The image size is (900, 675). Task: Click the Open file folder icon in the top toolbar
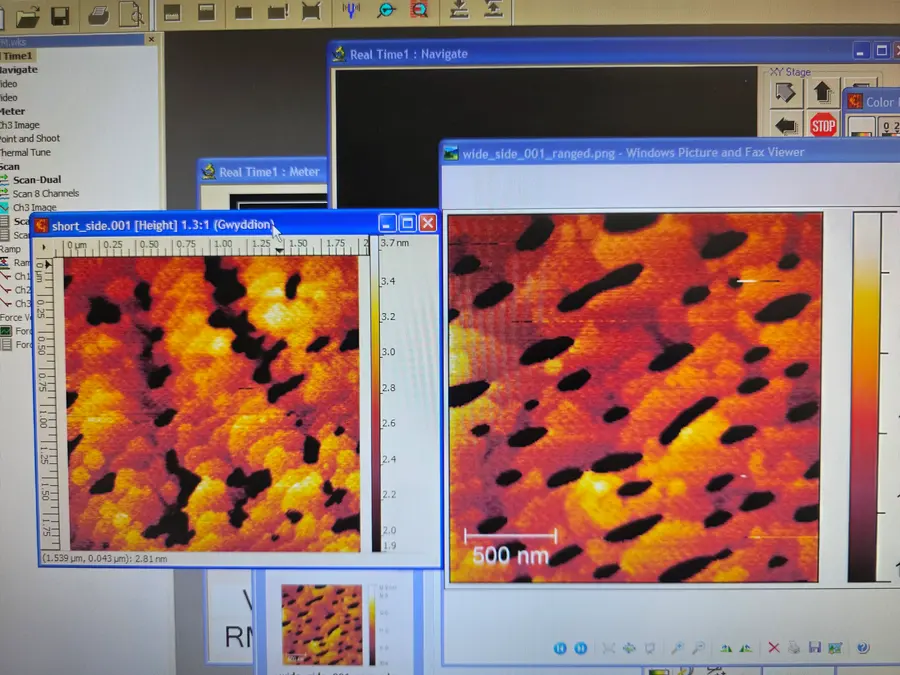coord(27,15)
